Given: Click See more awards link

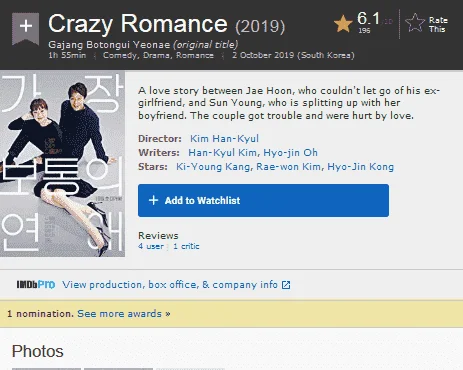Looking at the screenshot, I should pos(124,314).
